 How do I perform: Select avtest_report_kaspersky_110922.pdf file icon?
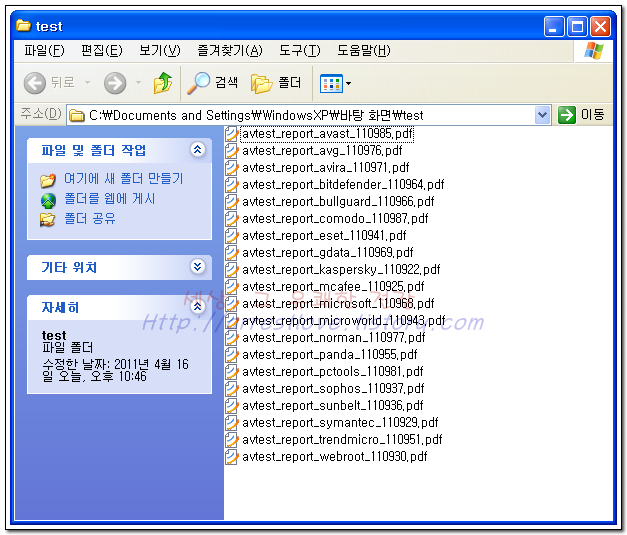click(231, 269)
